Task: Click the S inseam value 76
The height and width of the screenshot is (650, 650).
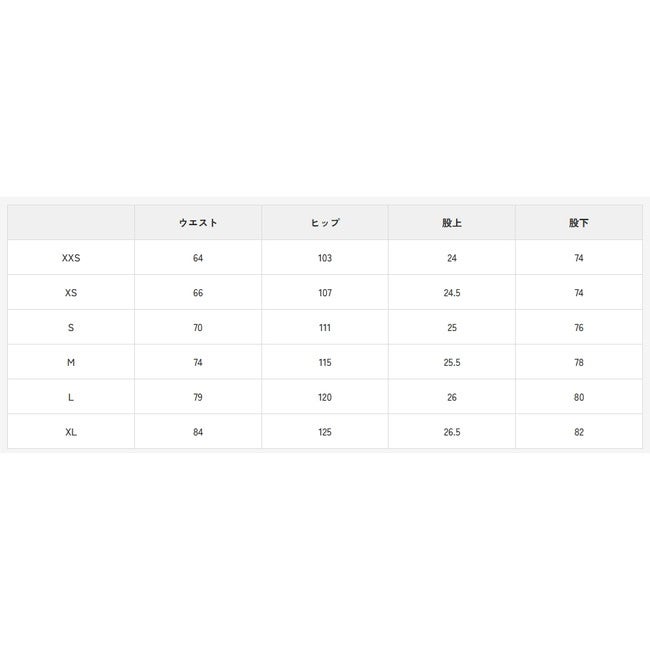Action: point(579,327)
